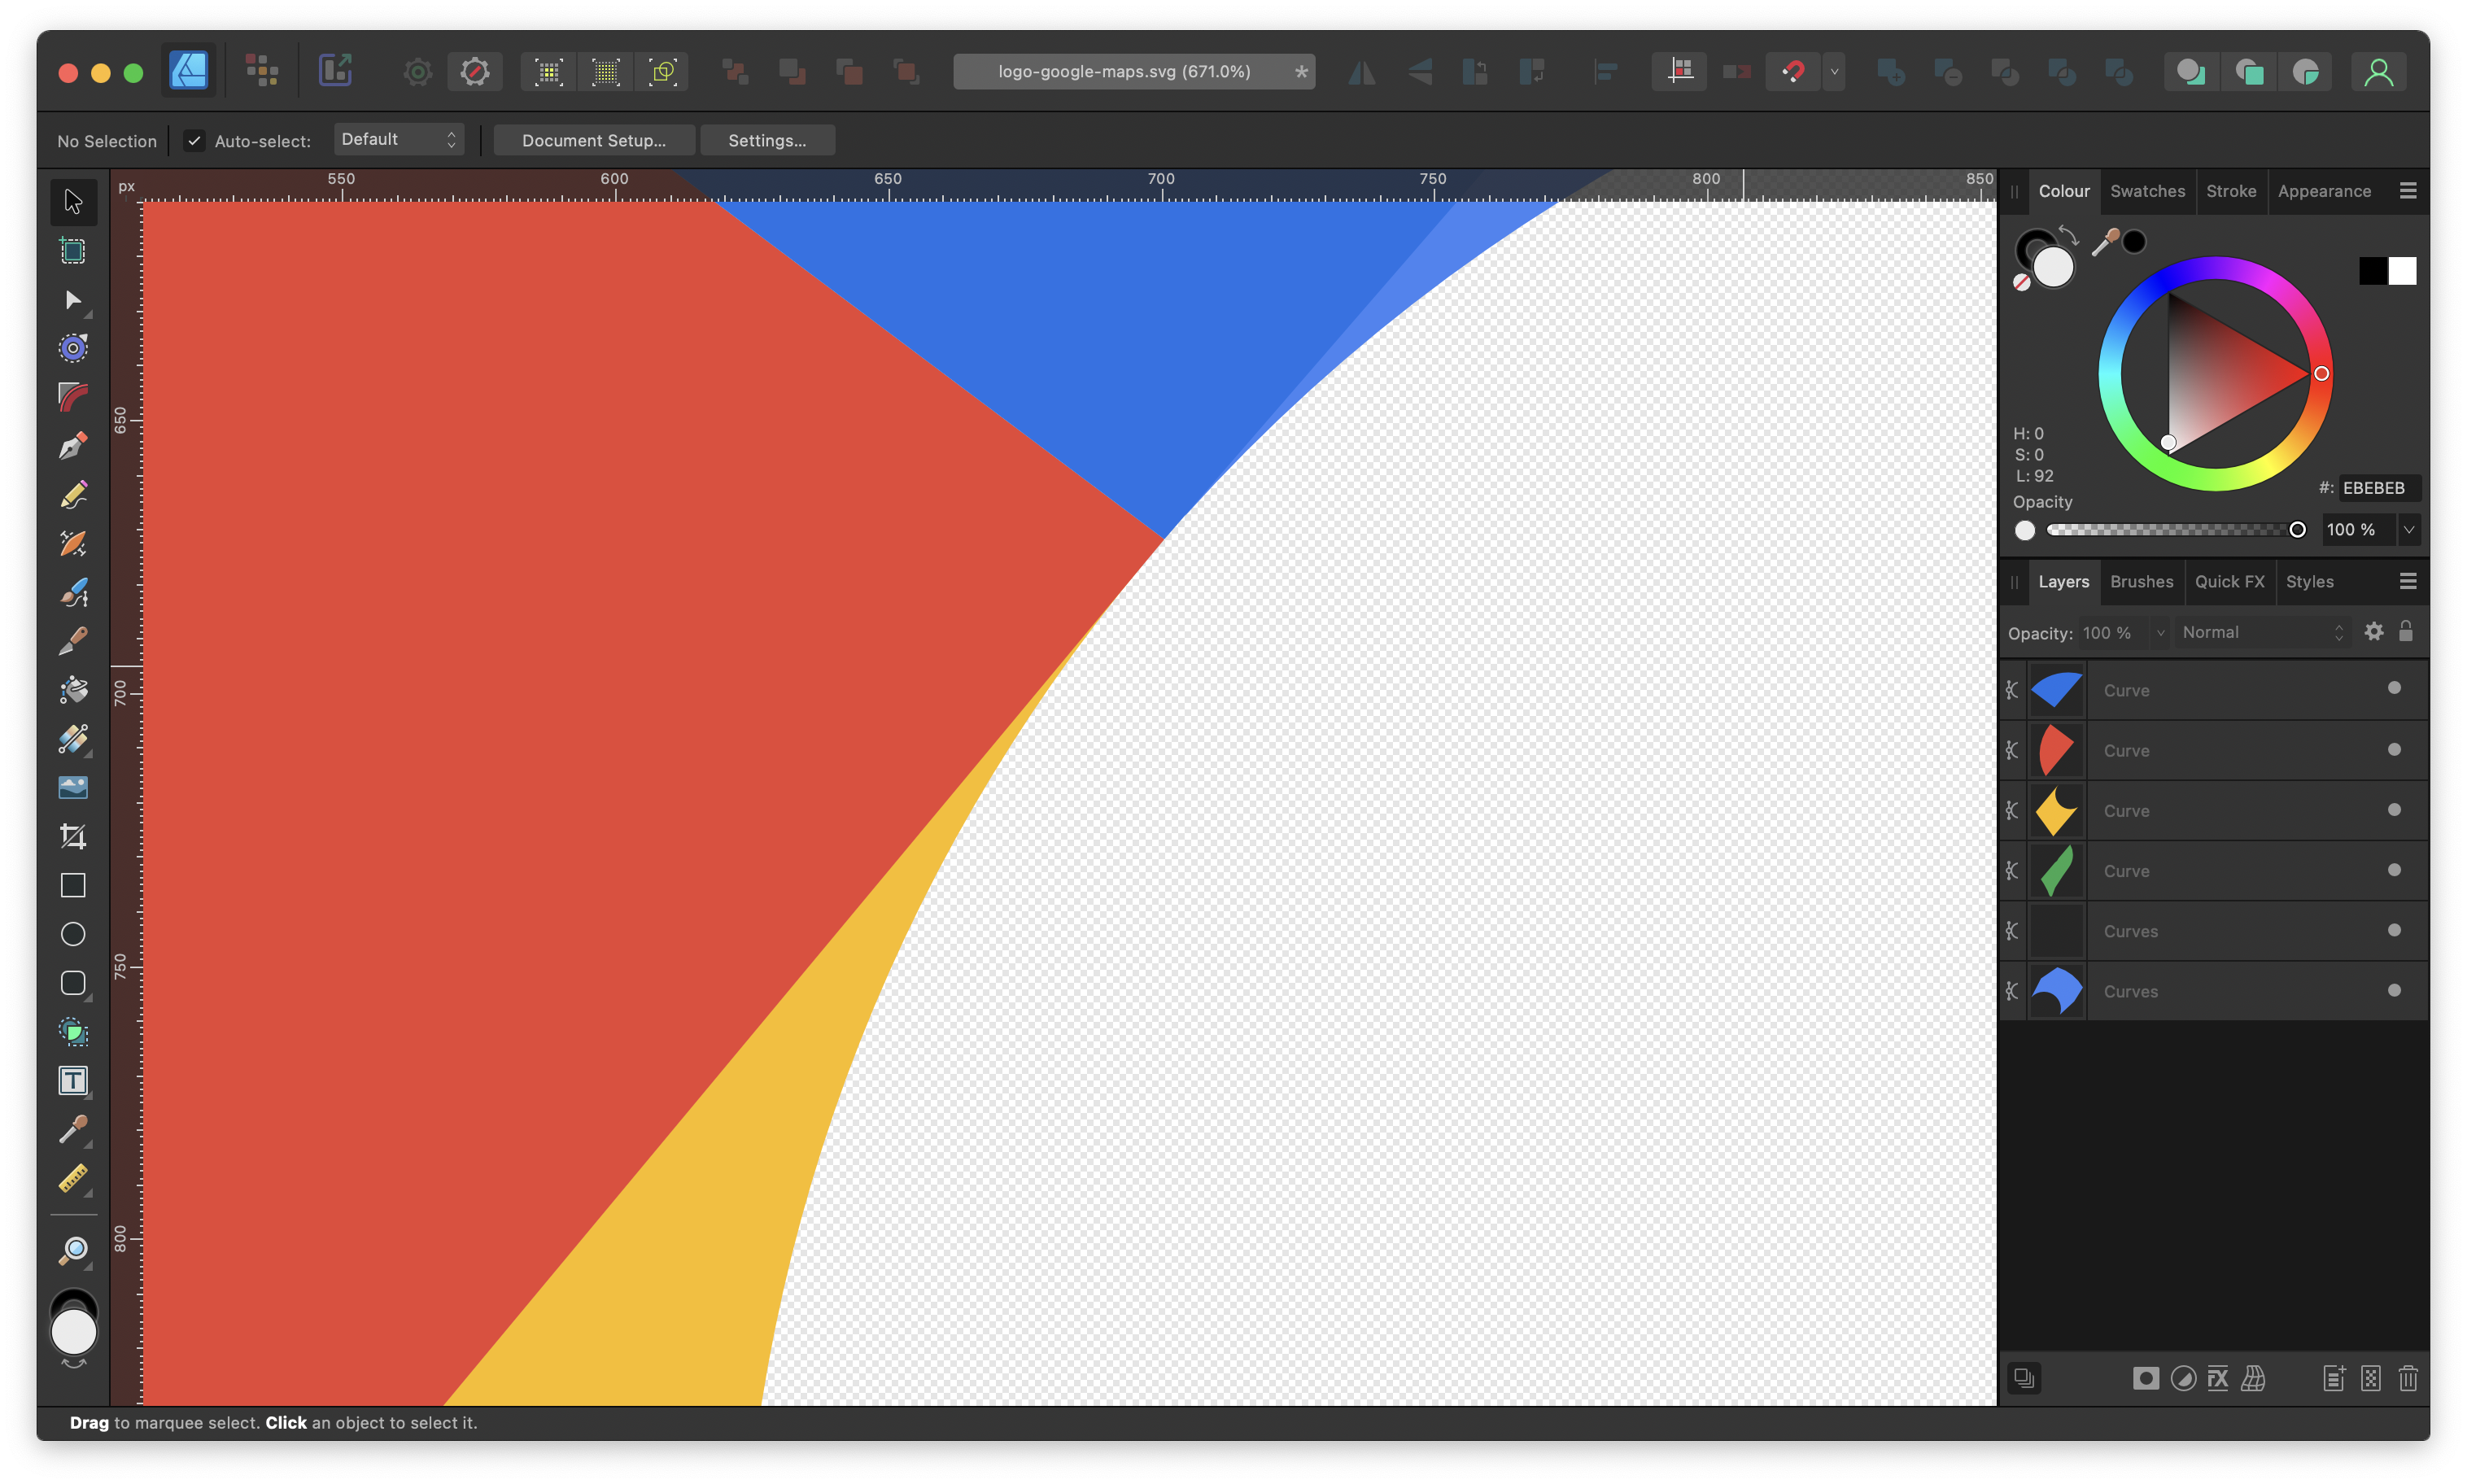This screenshot has height=1484, width=2467.
Task: Click the Document Setup button
Action: pyautogui.click(x=594, y=140)
